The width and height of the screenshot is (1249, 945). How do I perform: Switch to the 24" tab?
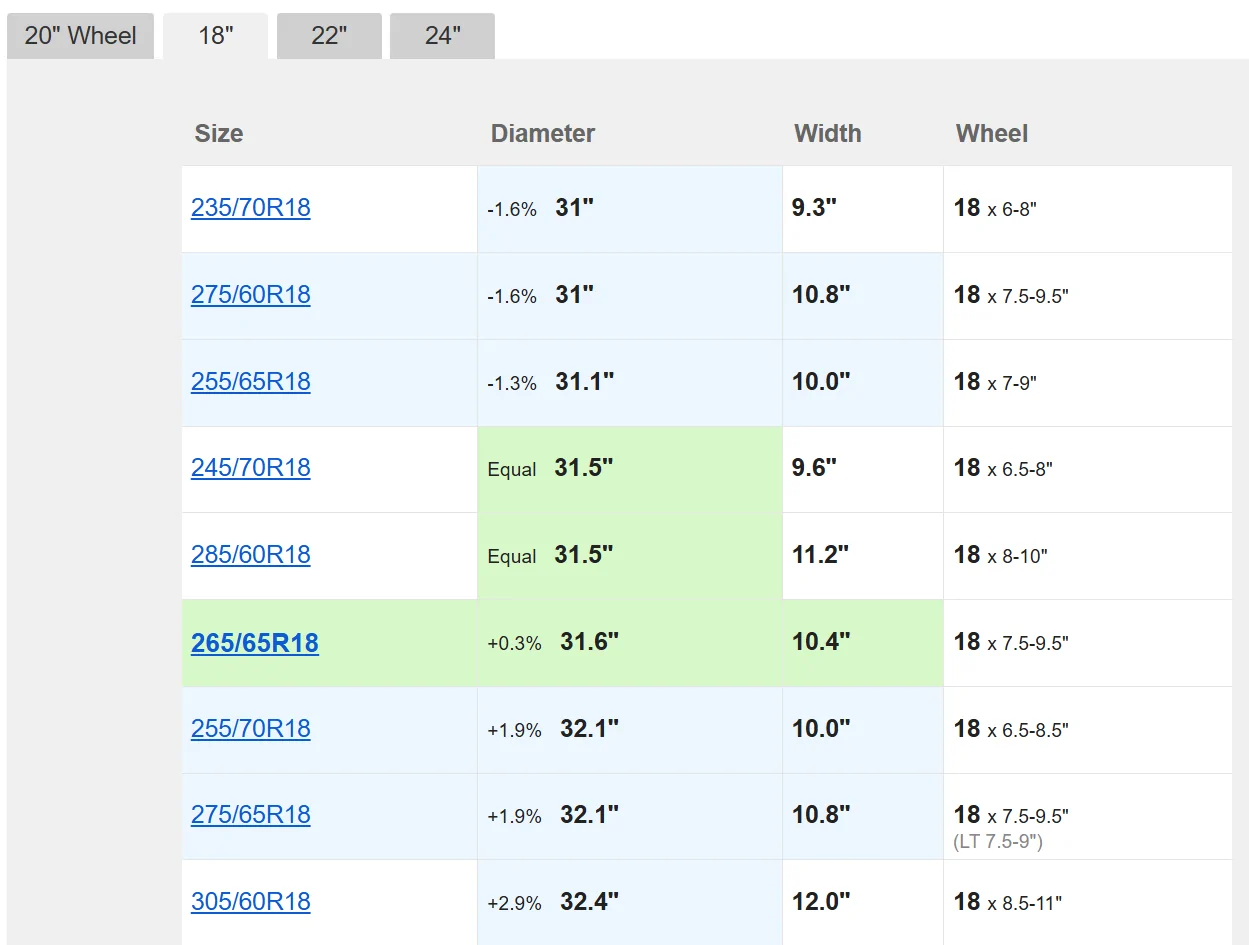442,36
